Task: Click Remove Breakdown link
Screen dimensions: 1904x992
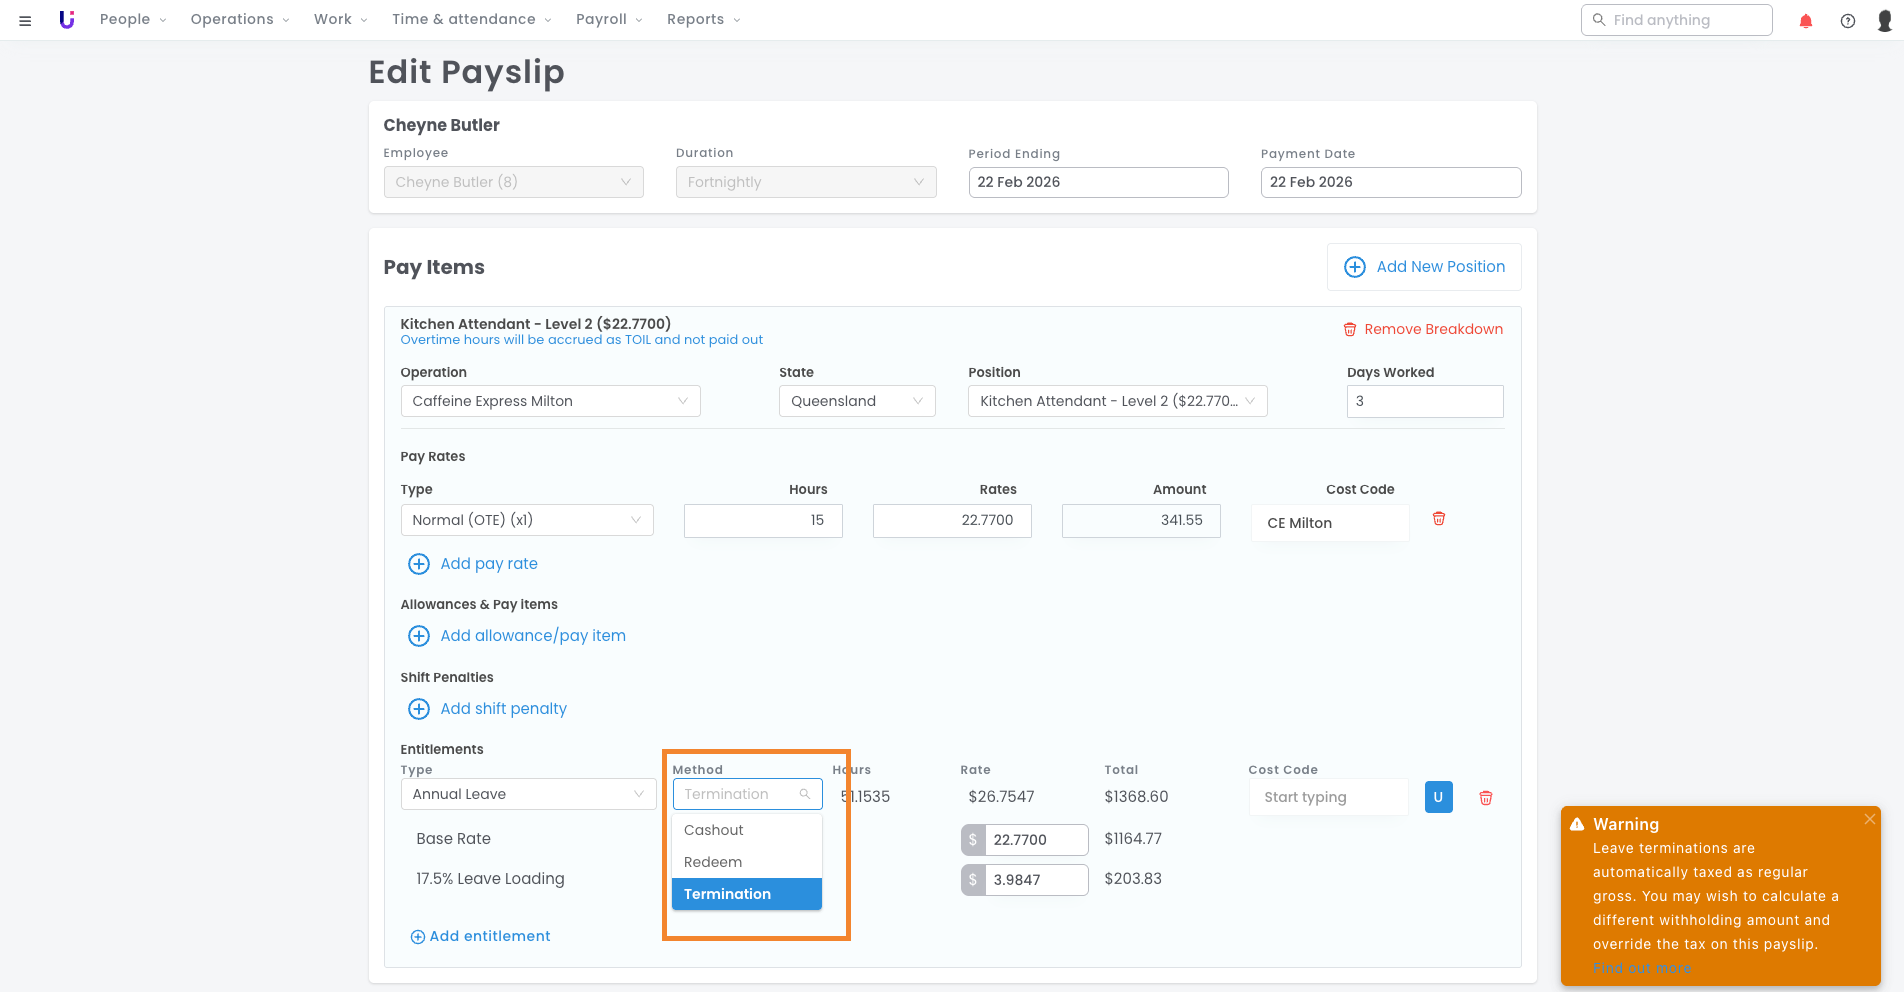Action: 1423,329
